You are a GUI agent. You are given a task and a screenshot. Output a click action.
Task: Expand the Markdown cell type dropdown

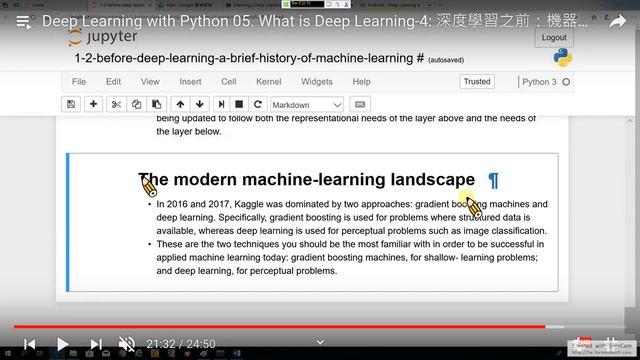pos(307,105)
